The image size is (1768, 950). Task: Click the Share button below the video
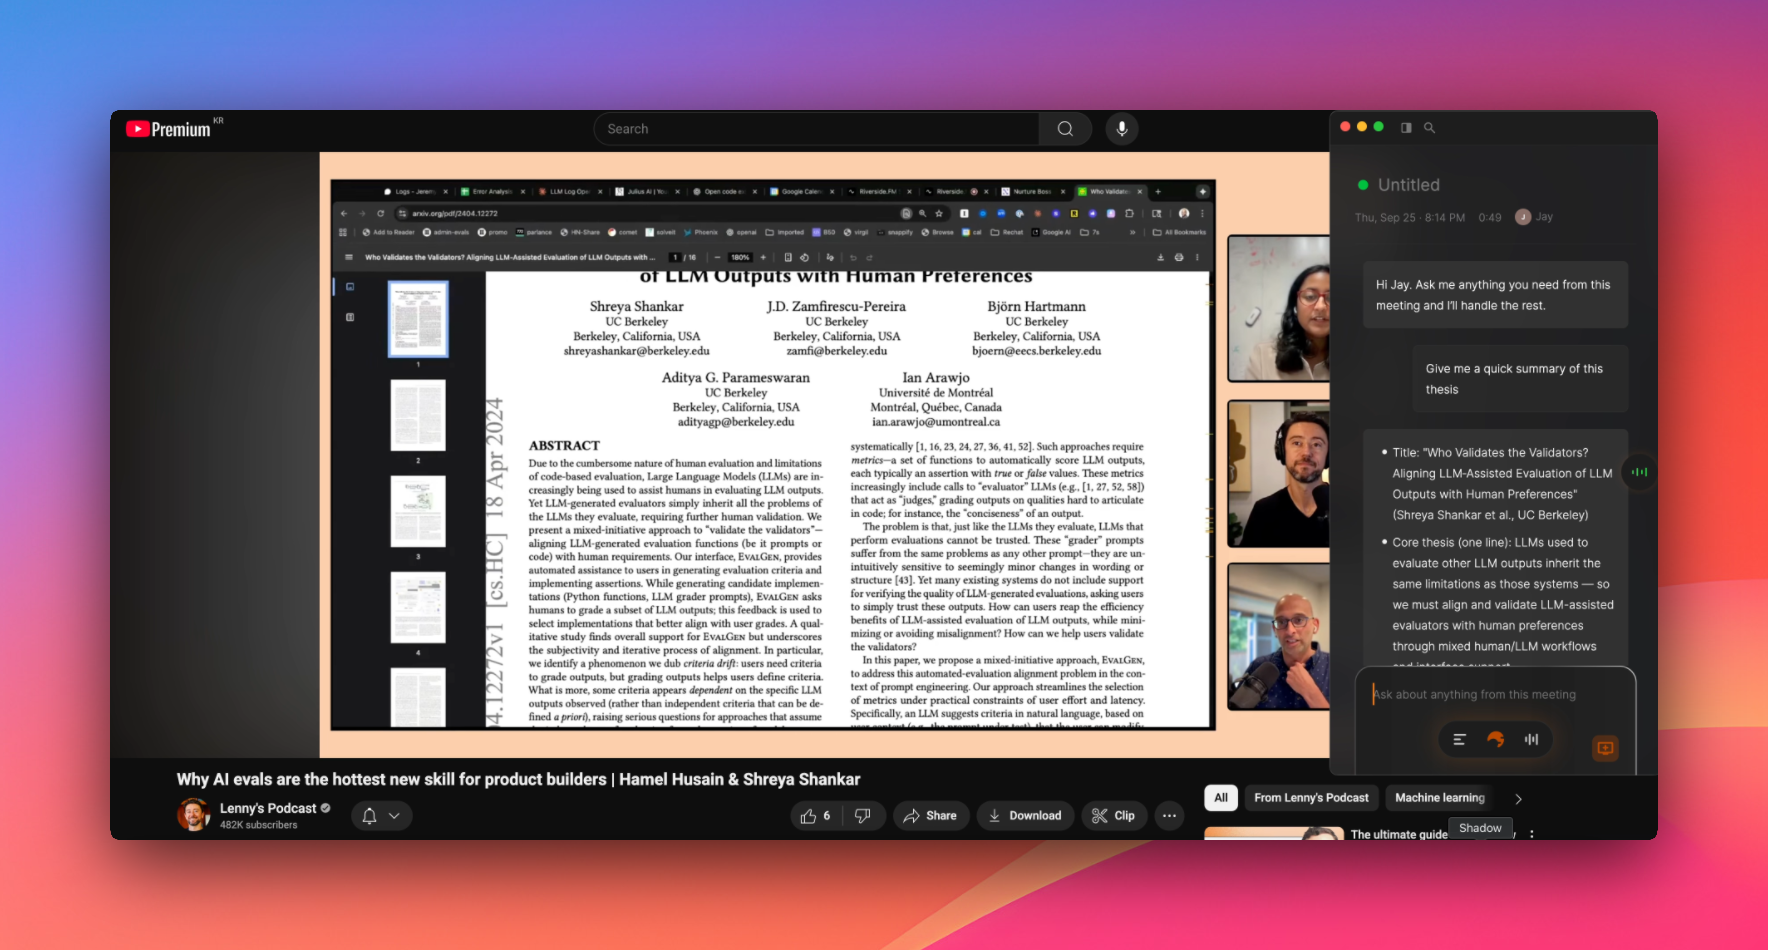coord(931,815)
